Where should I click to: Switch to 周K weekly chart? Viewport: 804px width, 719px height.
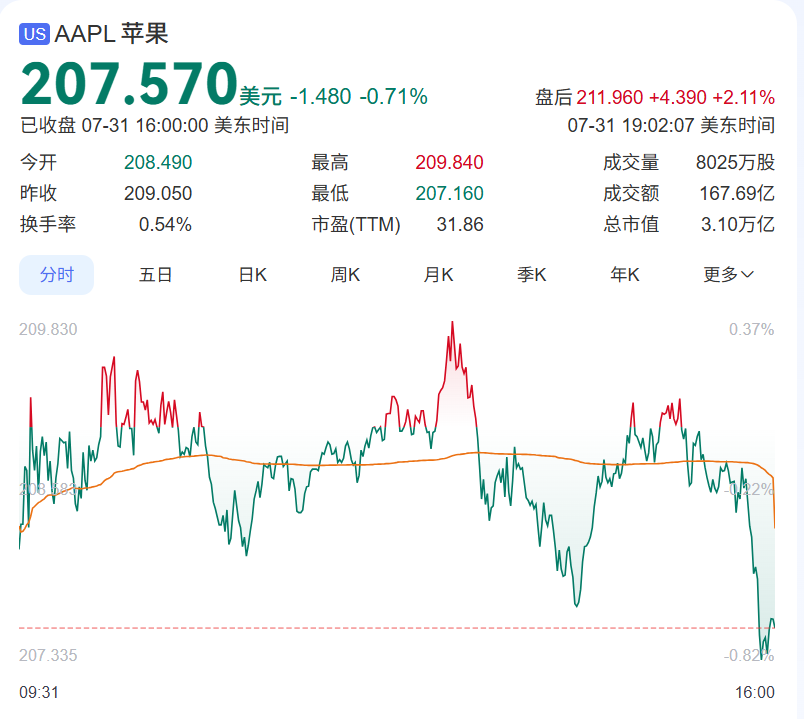[346, 275]
